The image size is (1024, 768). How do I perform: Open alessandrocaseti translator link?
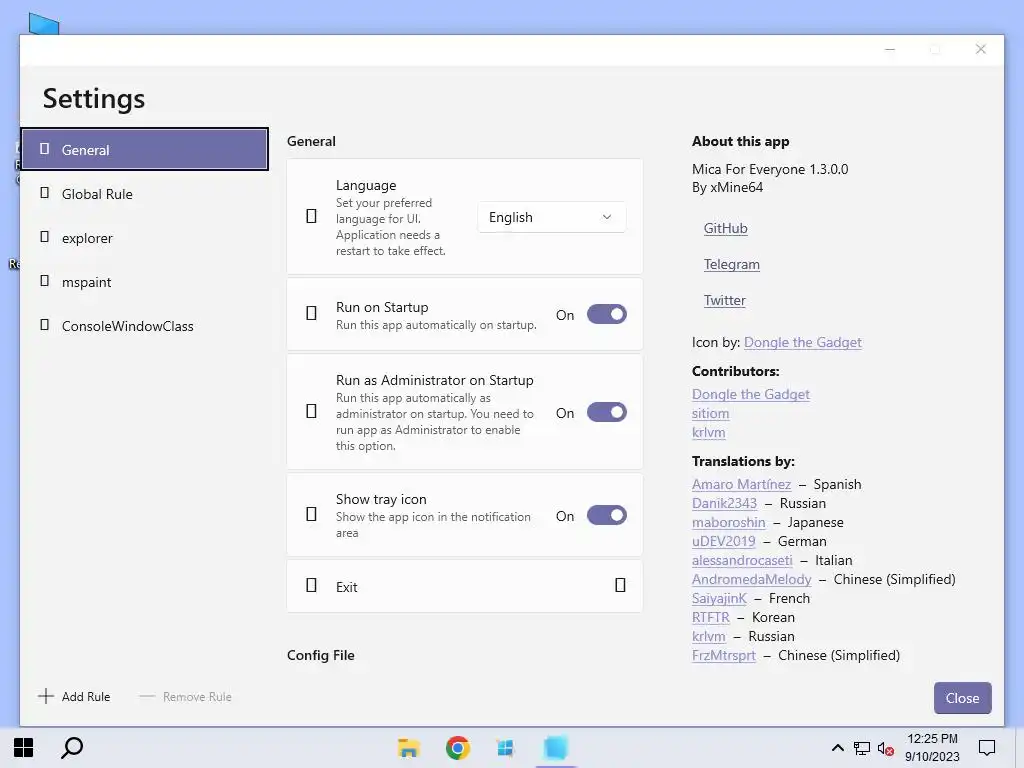[742, 560]
